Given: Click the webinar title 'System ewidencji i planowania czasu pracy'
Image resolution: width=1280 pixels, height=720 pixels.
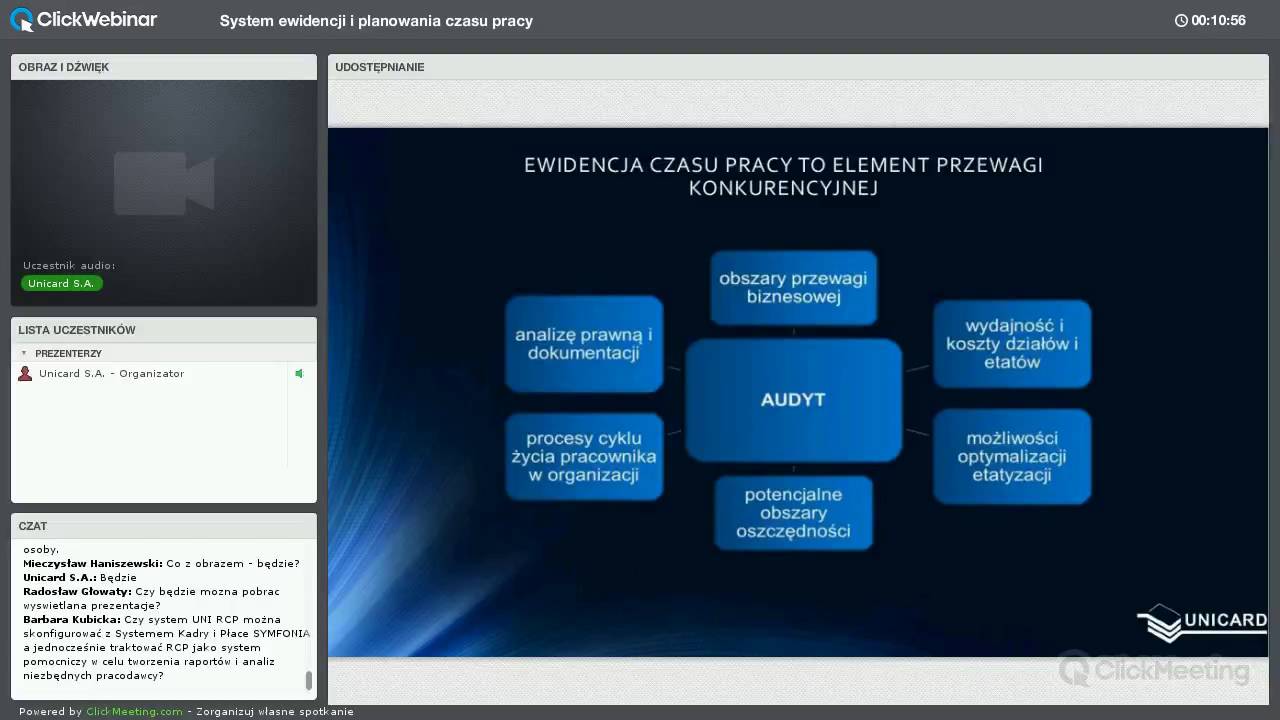Looking at the screenshot, I should pyautogui.click(x=376, y=20).
